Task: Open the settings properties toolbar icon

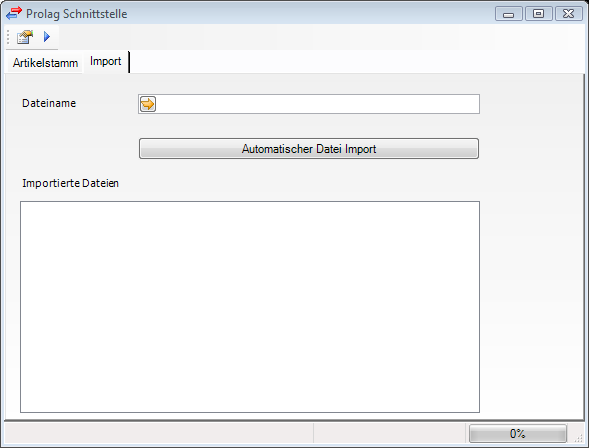Action: point(25,37)
